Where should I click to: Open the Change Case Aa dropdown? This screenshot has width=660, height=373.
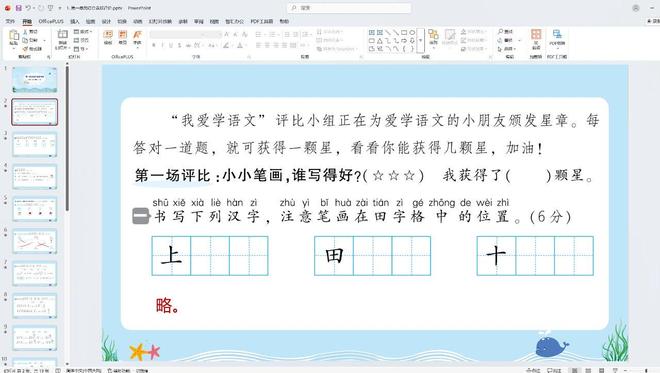pyautogui.click(x=212, y=45)
